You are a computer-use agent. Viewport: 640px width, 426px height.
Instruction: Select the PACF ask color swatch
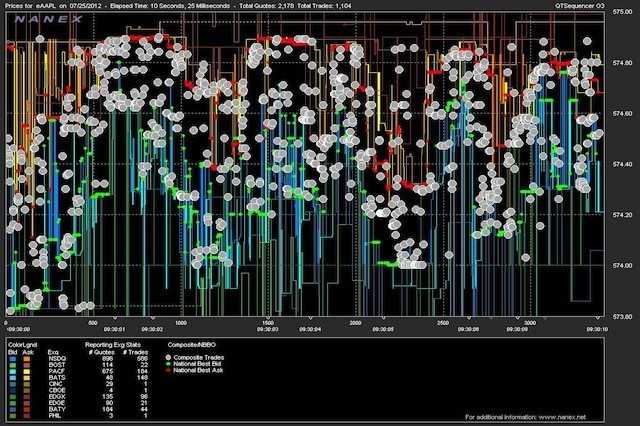(x=27, y=372)
